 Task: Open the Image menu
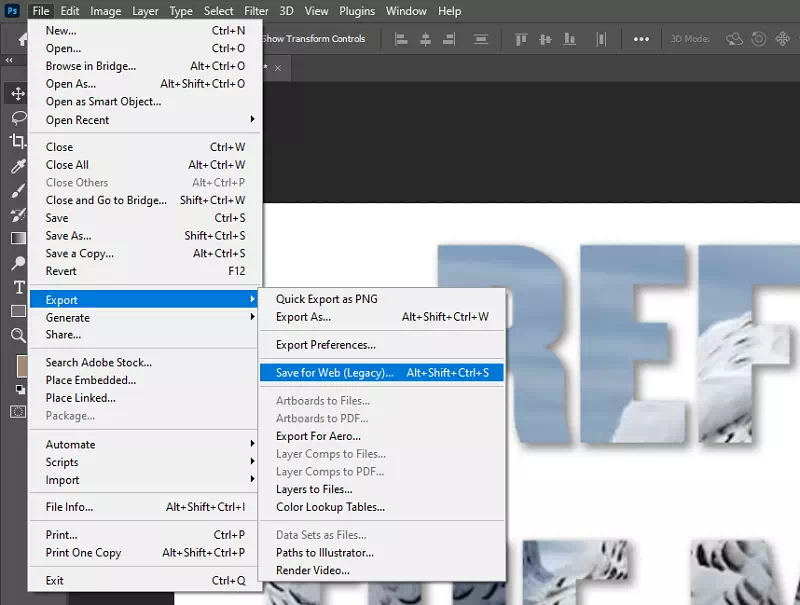tap(106, 11)
